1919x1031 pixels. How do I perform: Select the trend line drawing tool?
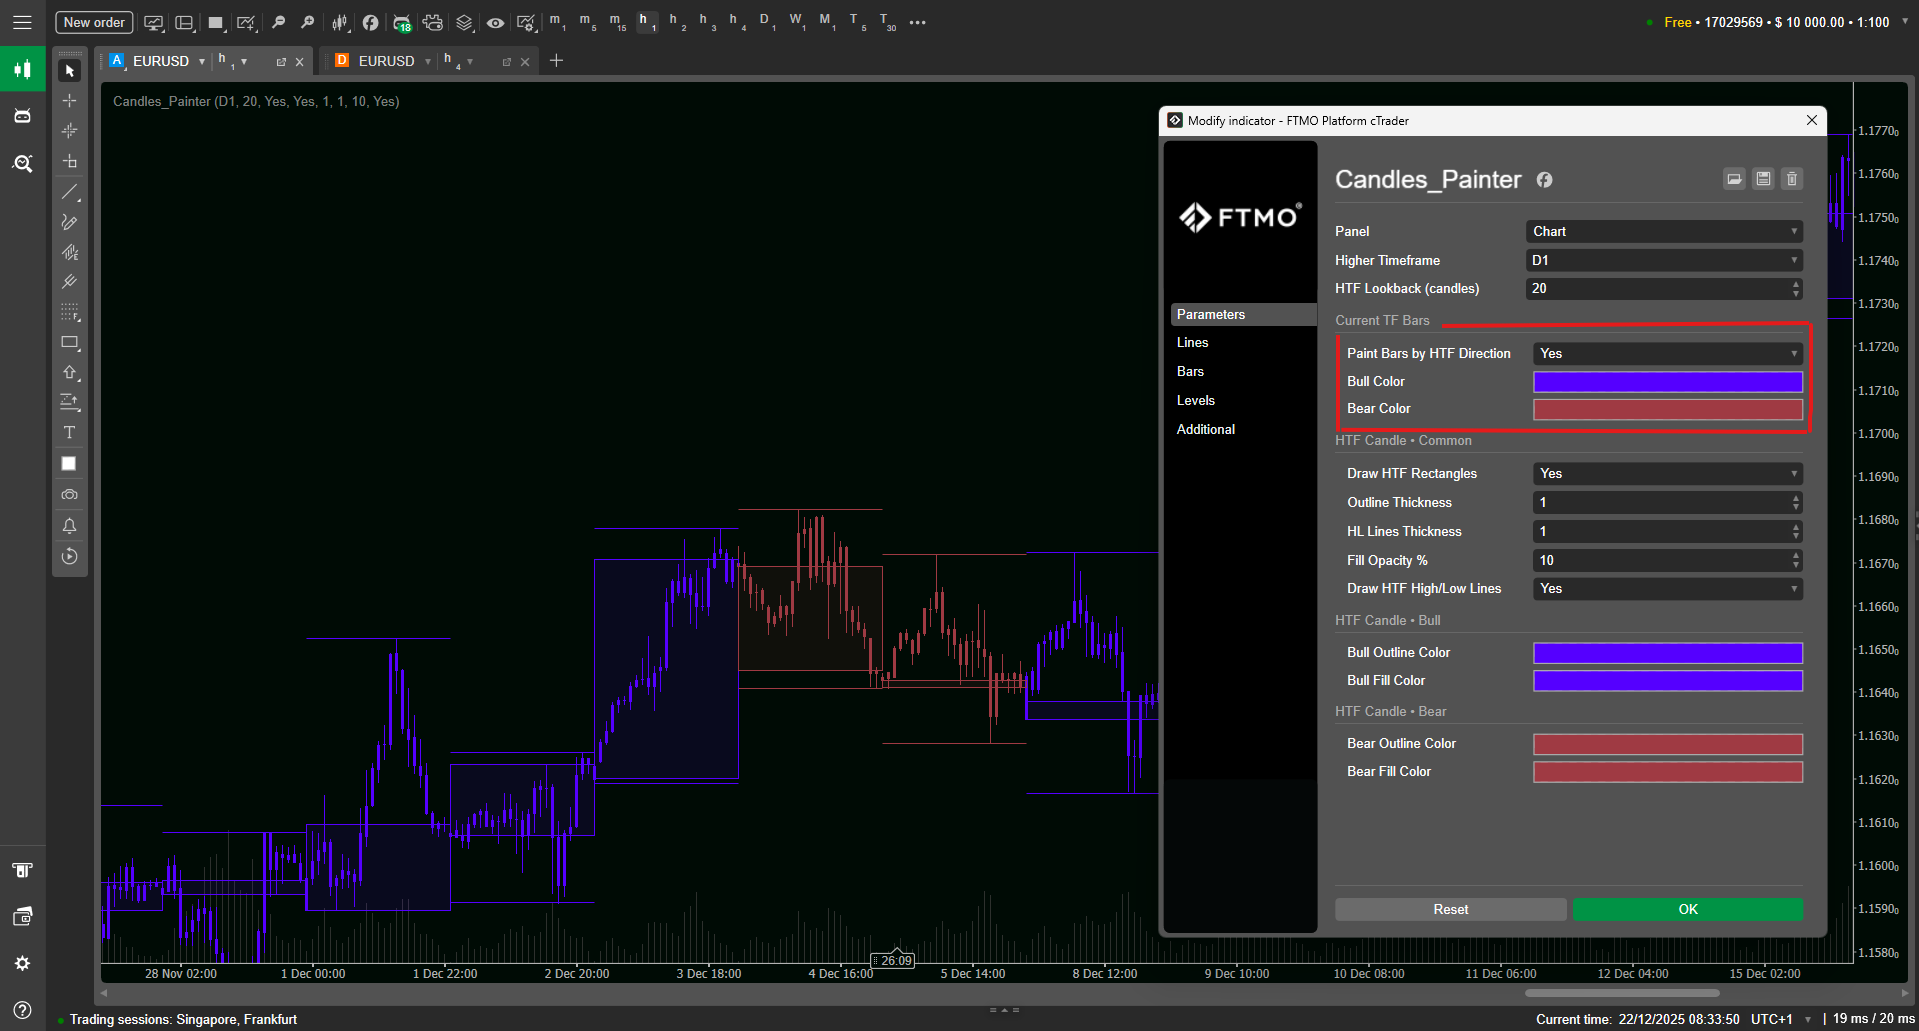tap(69, 192)
